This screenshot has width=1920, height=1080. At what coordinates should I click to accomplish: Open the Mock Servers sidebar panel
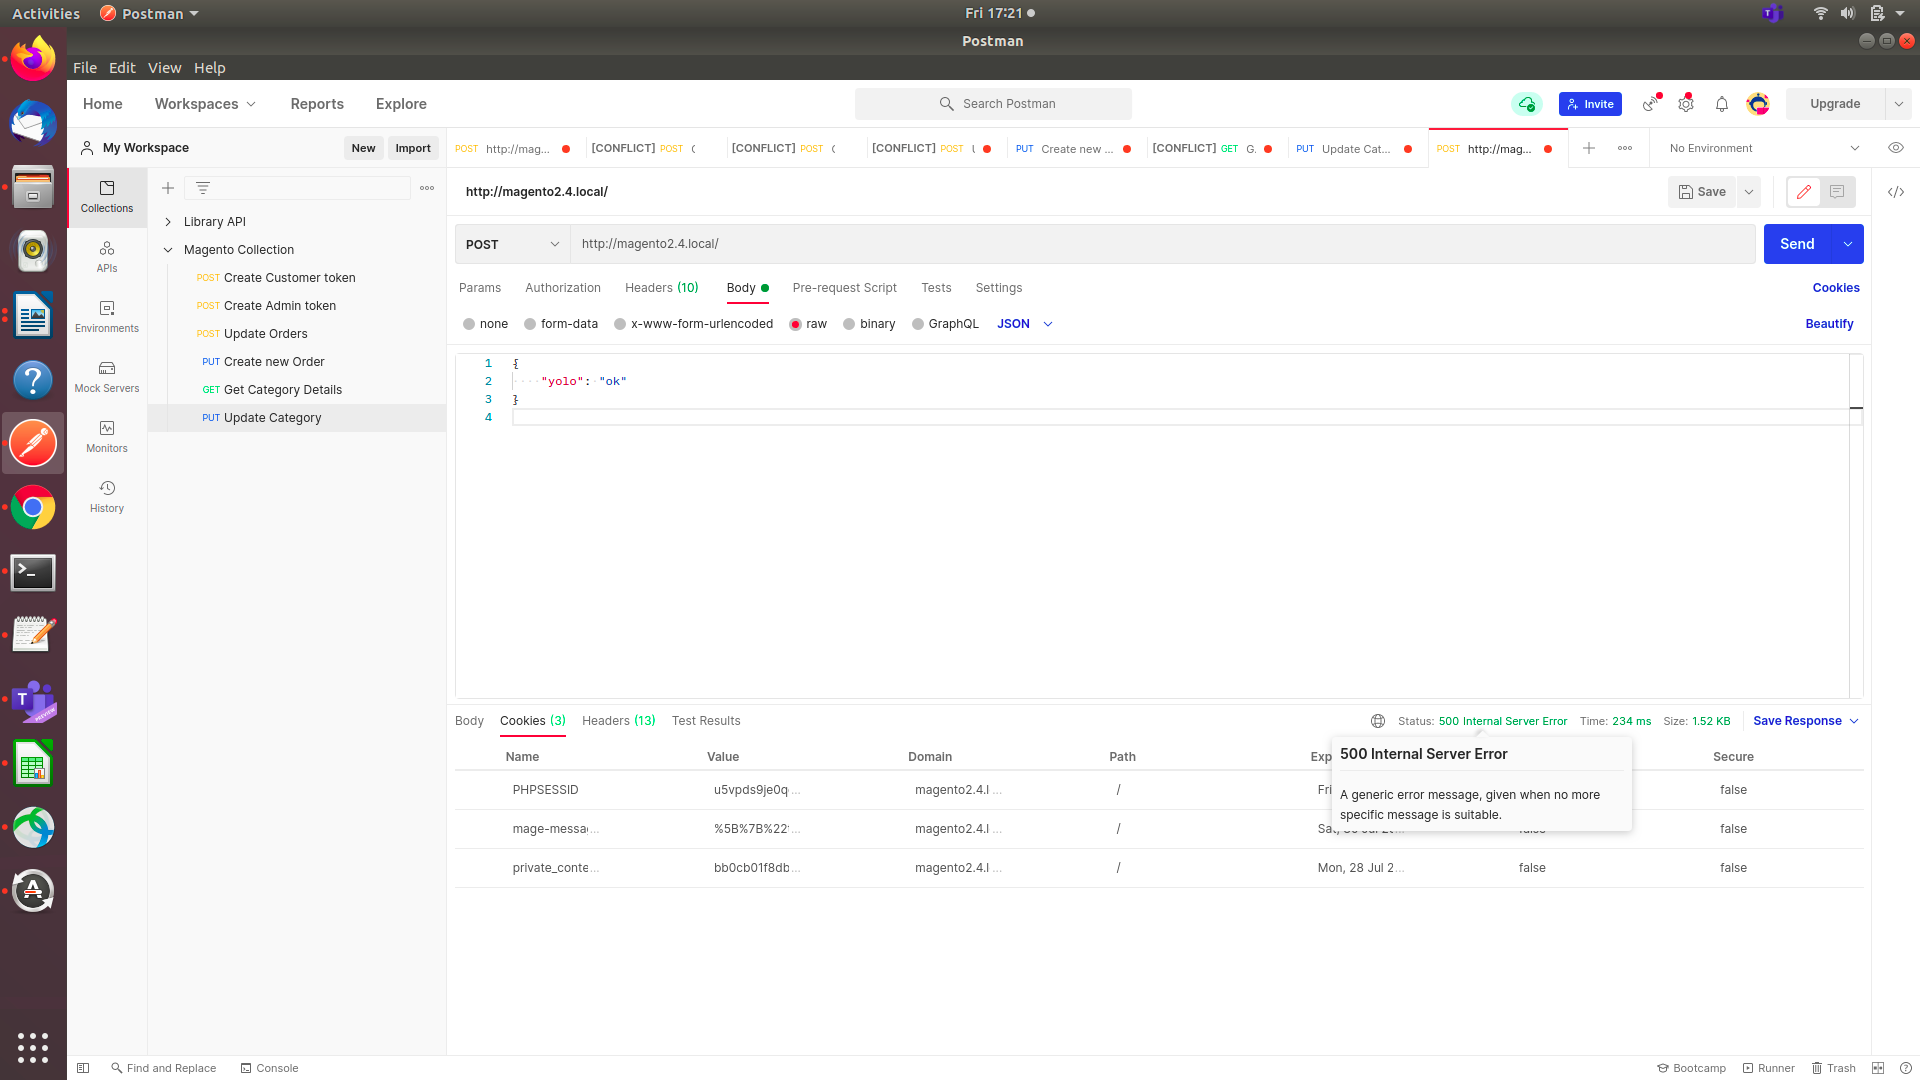click(107, 376)
